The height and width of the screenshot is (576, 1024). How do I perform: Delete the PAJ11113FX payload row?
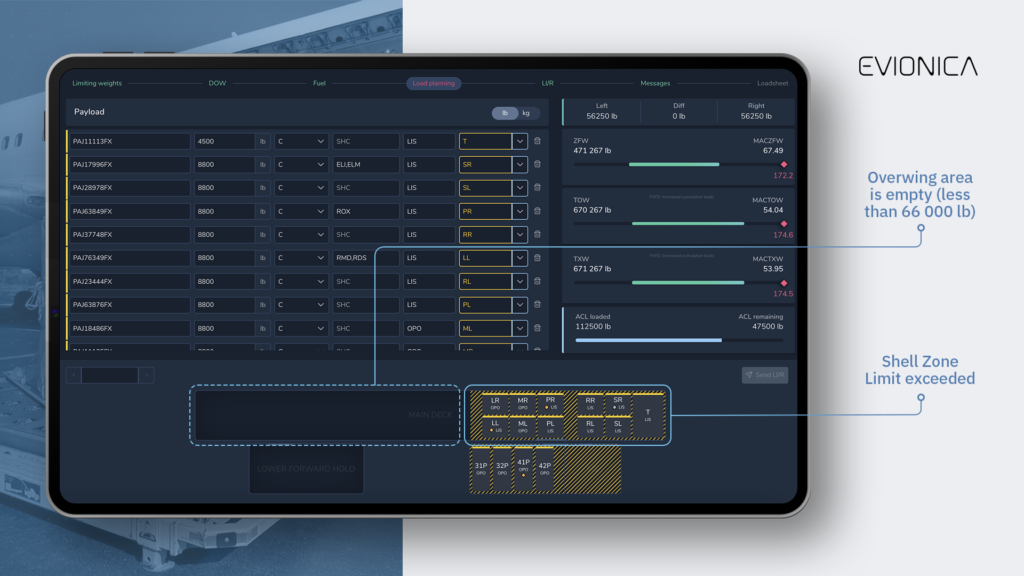pyautogui.click(x=537, y=142)
